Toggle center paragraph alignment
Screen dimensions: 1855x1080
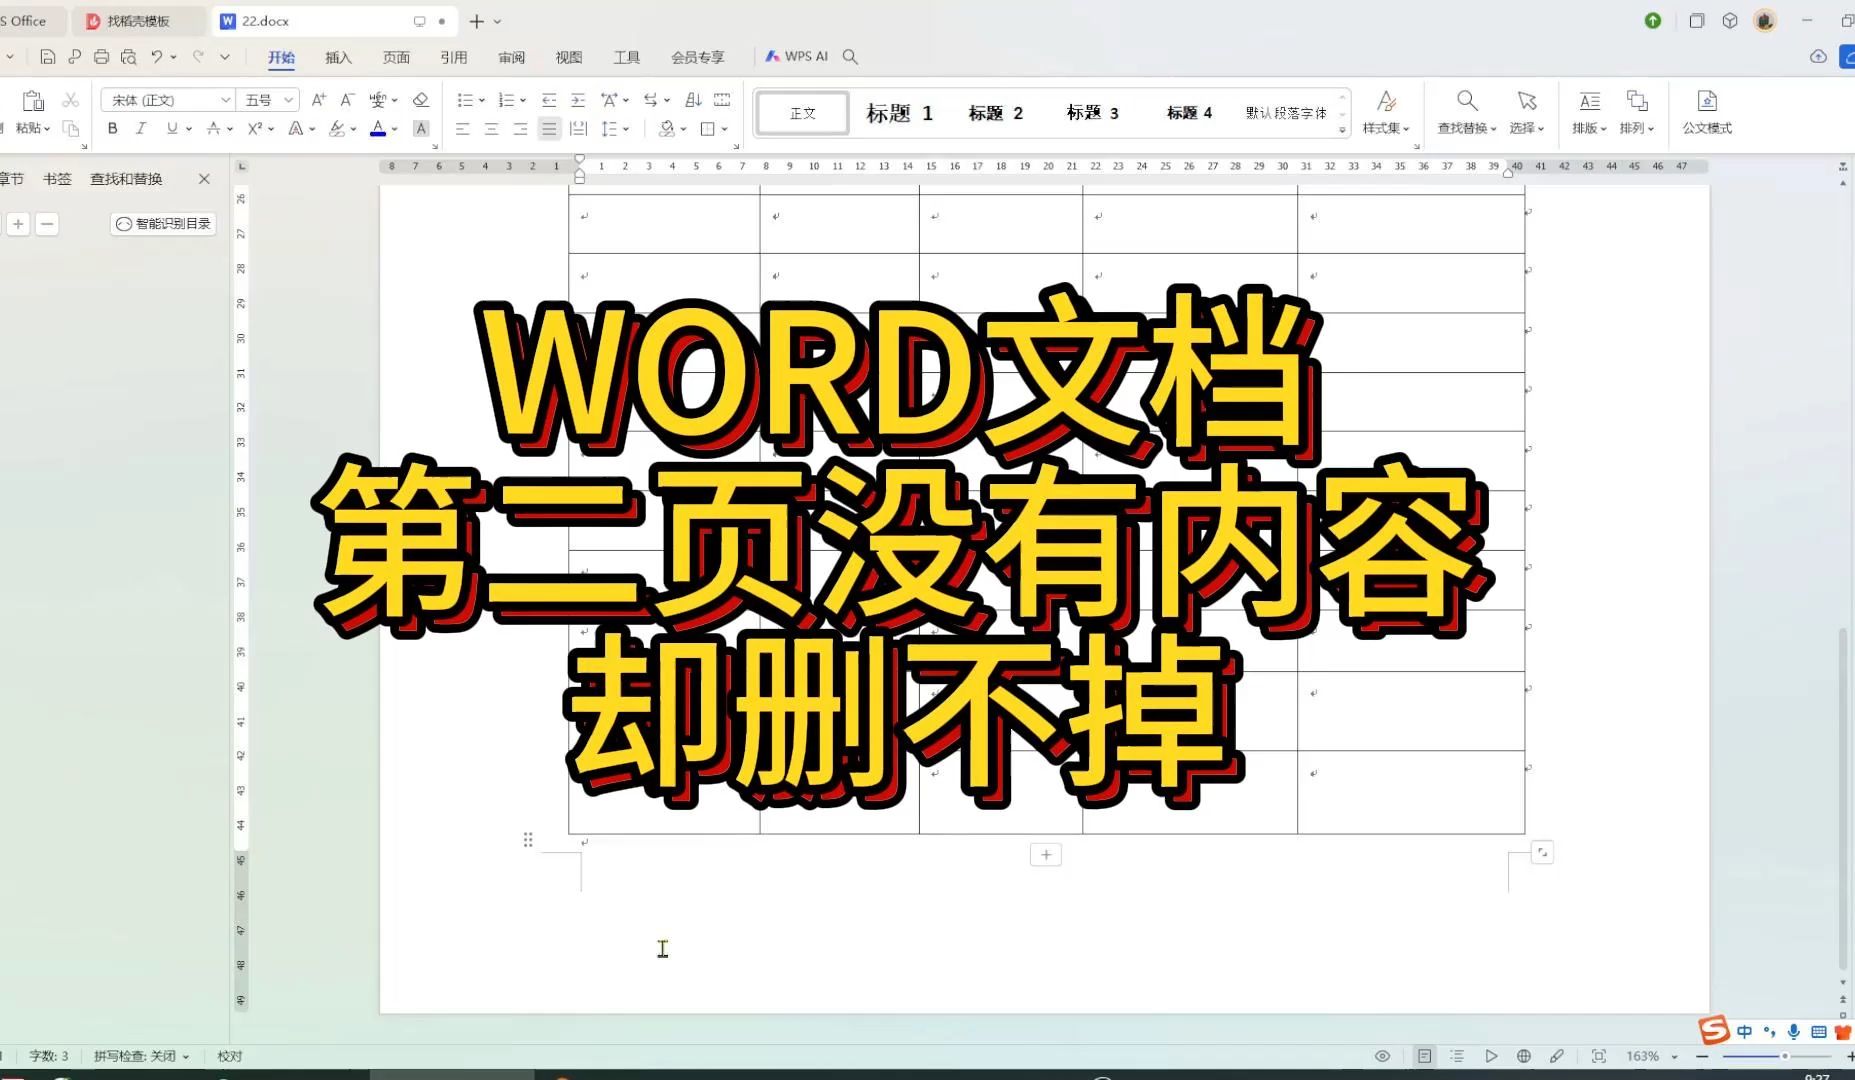(490, 128)
